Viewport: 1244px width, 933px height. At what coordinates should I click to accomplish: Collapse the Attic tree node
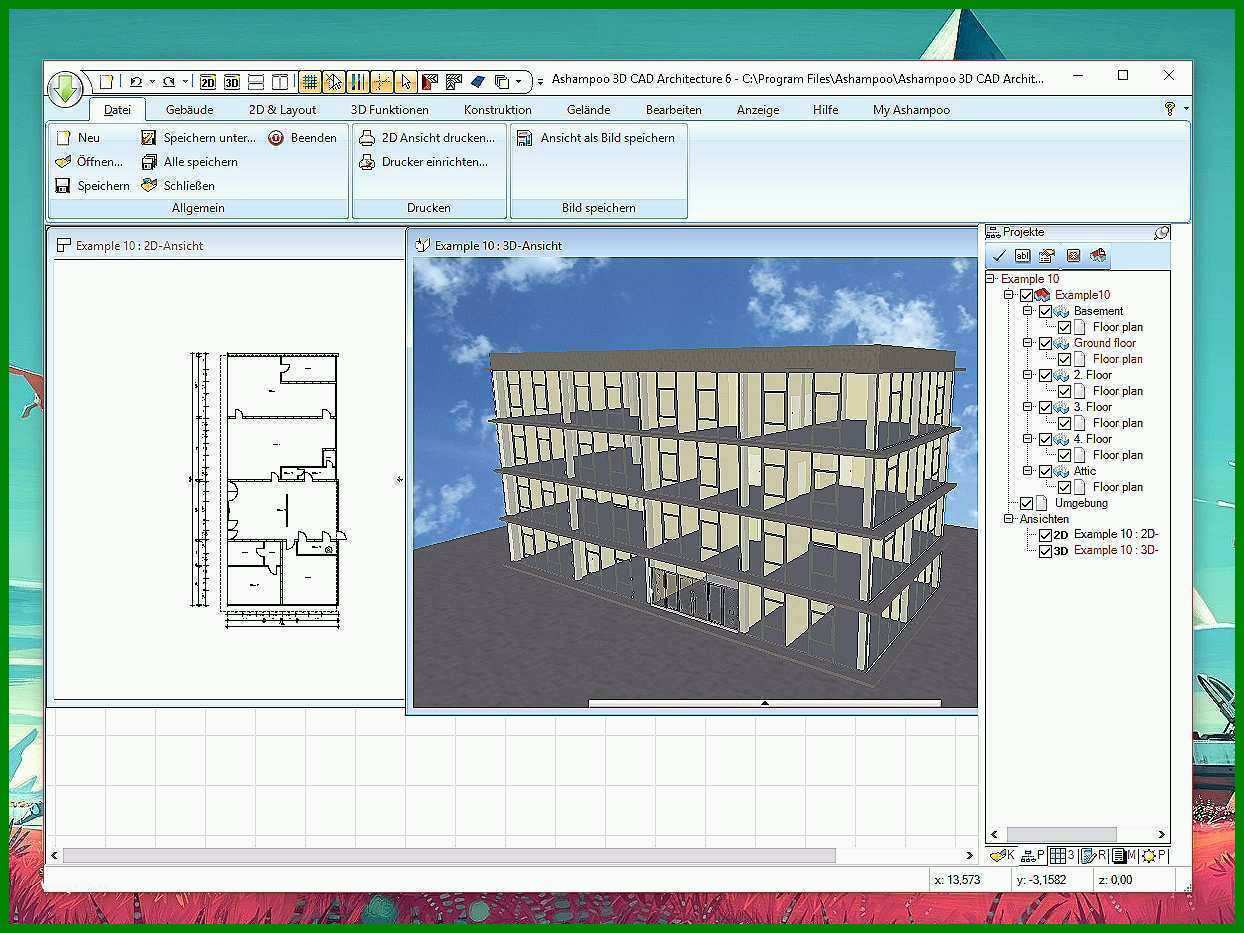pyautogui.click(x=1027, y=471)
